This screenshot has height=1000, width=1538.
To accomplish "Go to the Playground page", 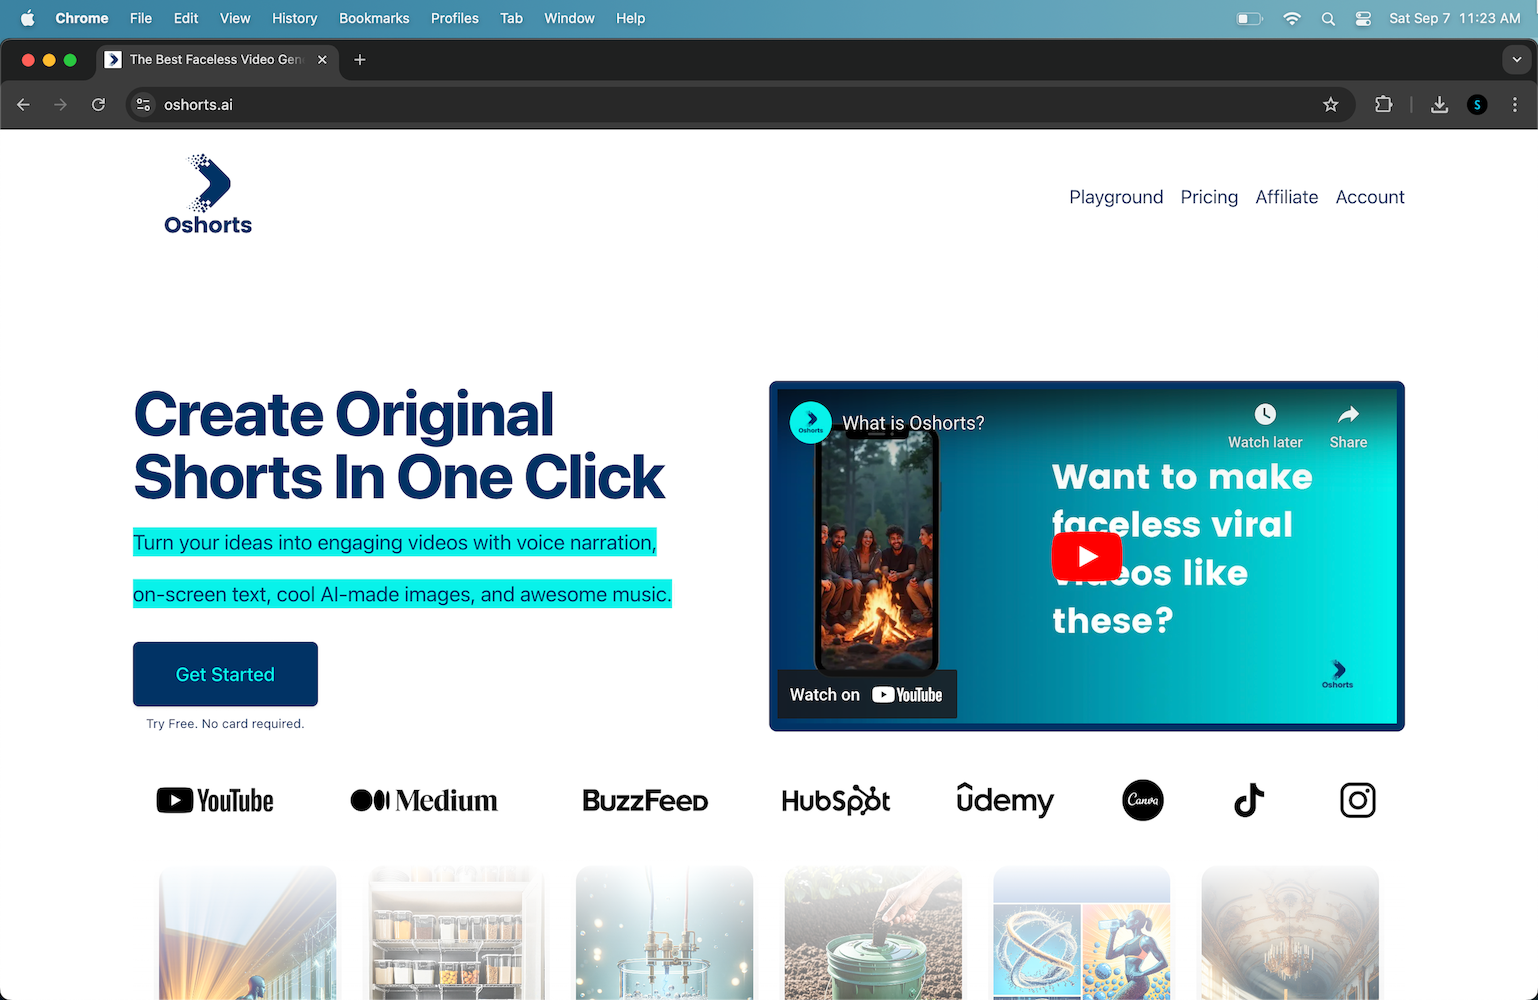I will tap(1116, 197).
